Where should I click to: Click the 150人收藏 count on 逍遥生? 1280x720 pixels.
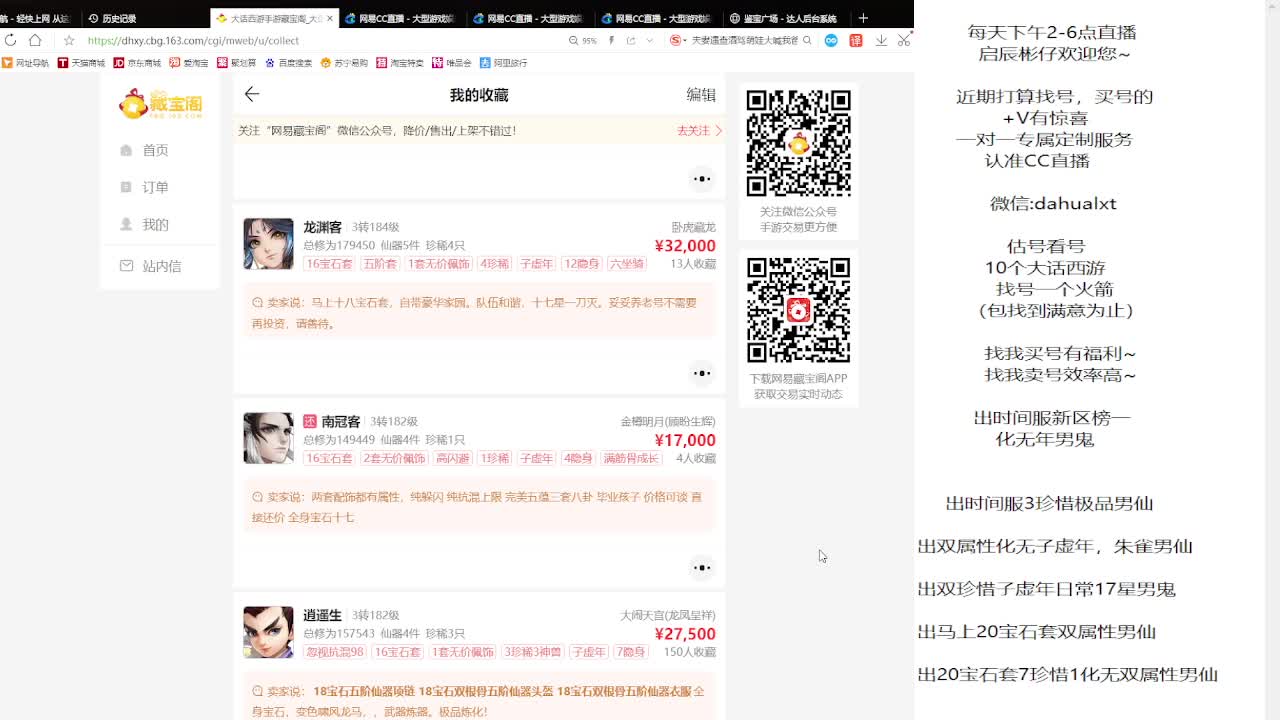[x=690, y=652]
